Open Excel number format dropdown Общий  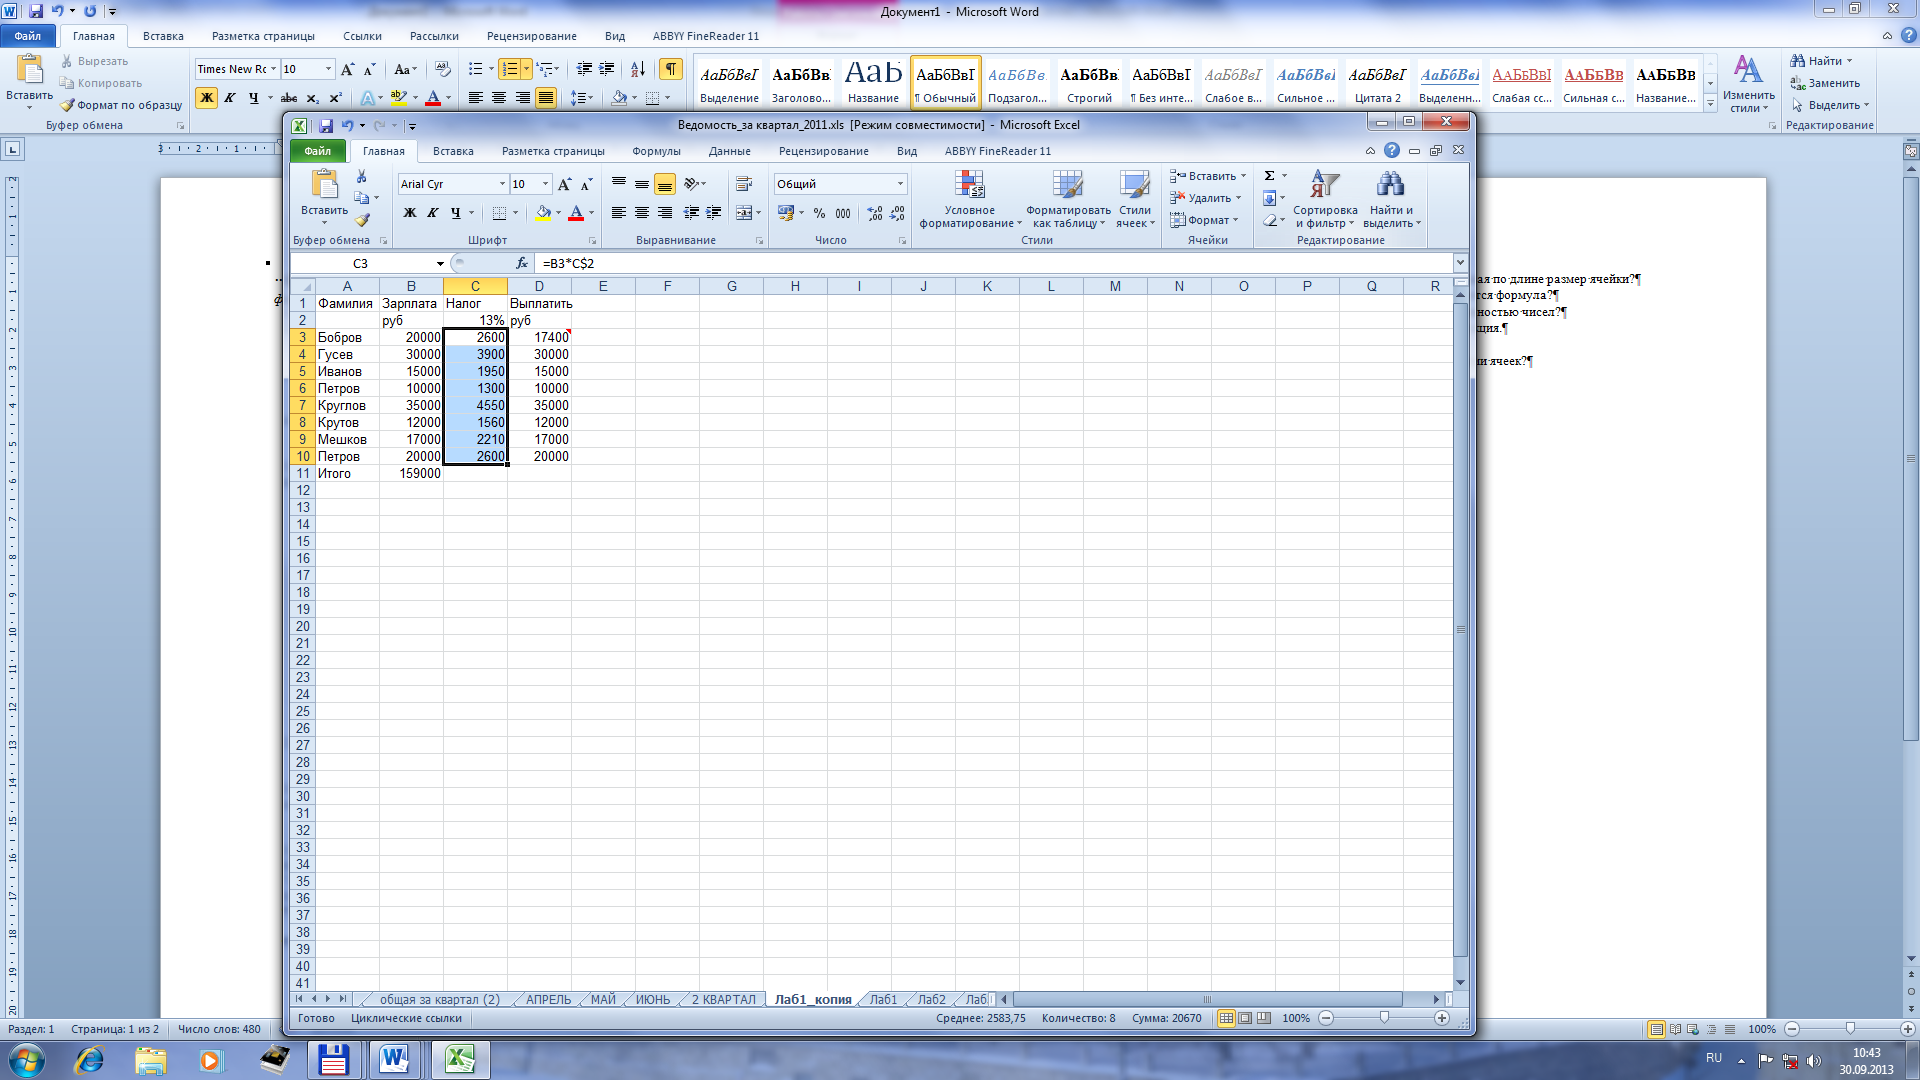click(900, 184)
